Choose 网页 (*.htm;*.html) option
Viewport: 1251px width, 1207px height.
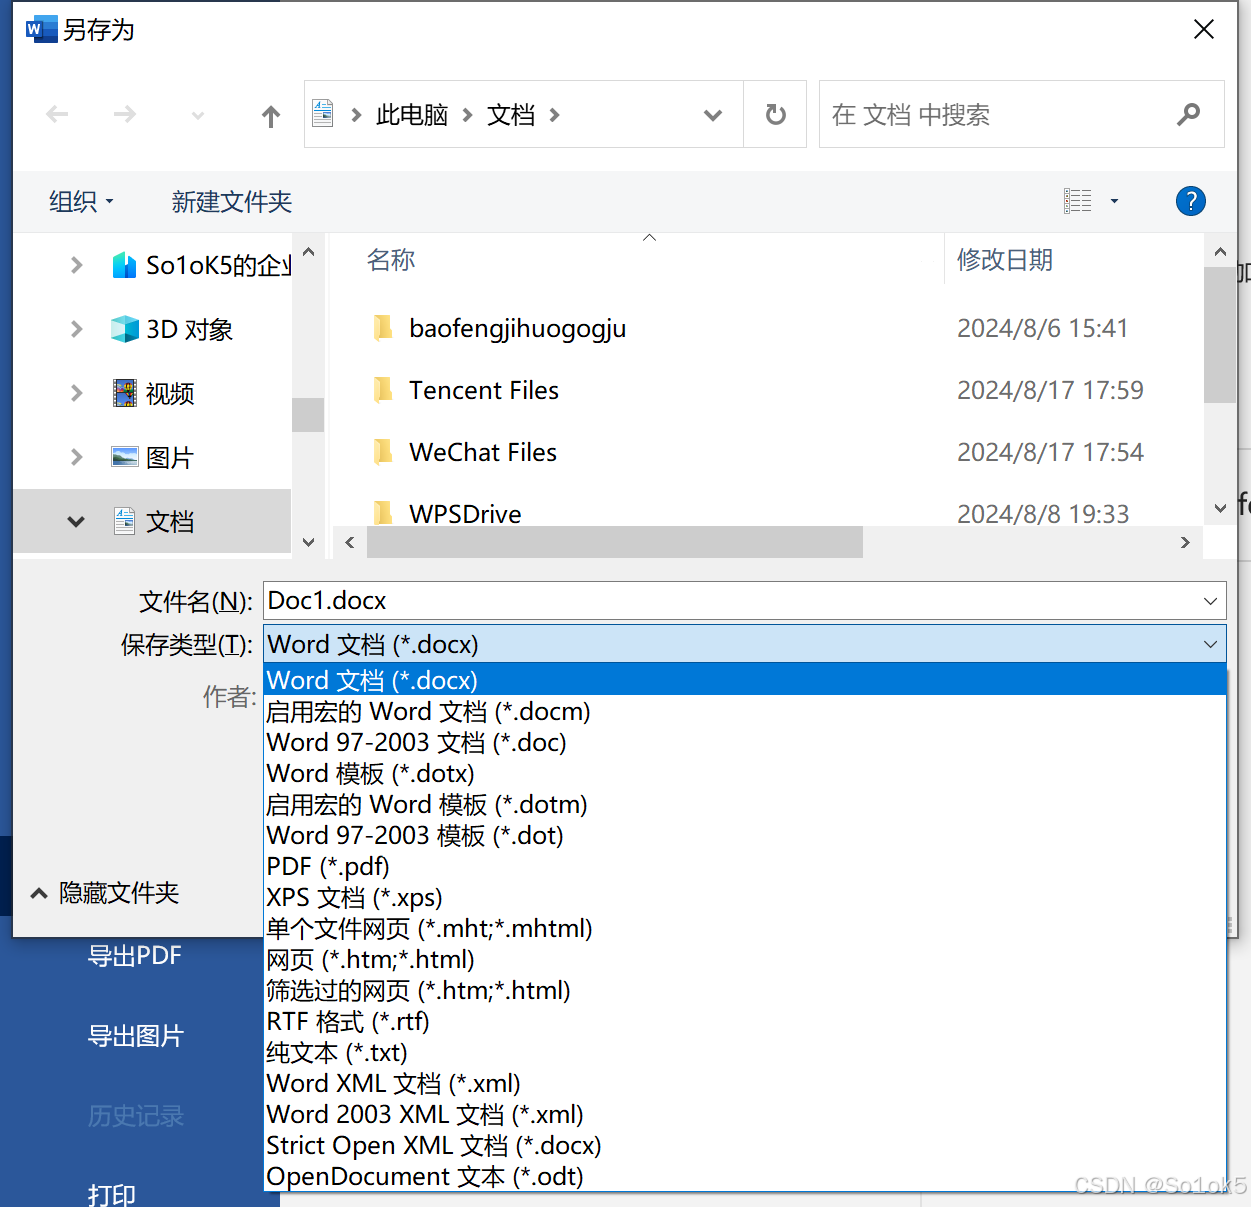[744, 959]
